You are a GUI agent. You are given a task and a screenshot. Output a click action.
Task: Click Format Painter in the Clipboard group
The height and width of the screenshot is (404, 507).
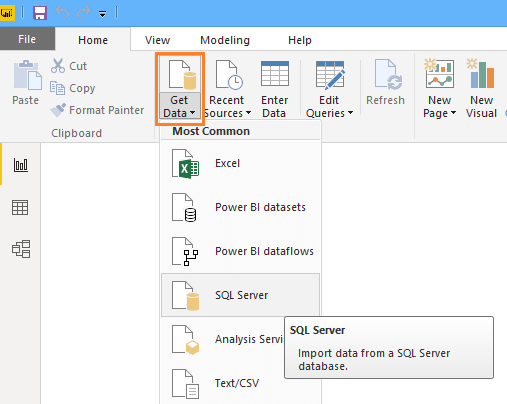(x=97, y=110)
